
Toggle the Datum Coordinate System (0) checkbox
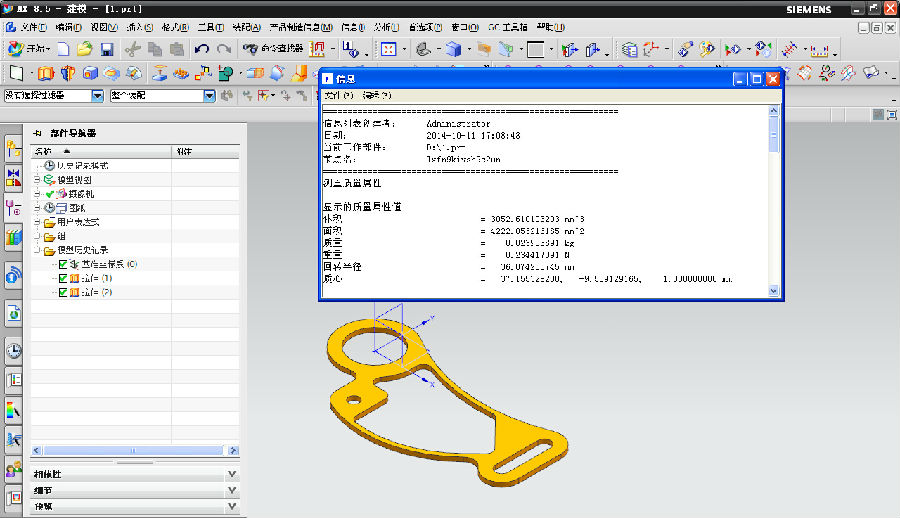63,264
